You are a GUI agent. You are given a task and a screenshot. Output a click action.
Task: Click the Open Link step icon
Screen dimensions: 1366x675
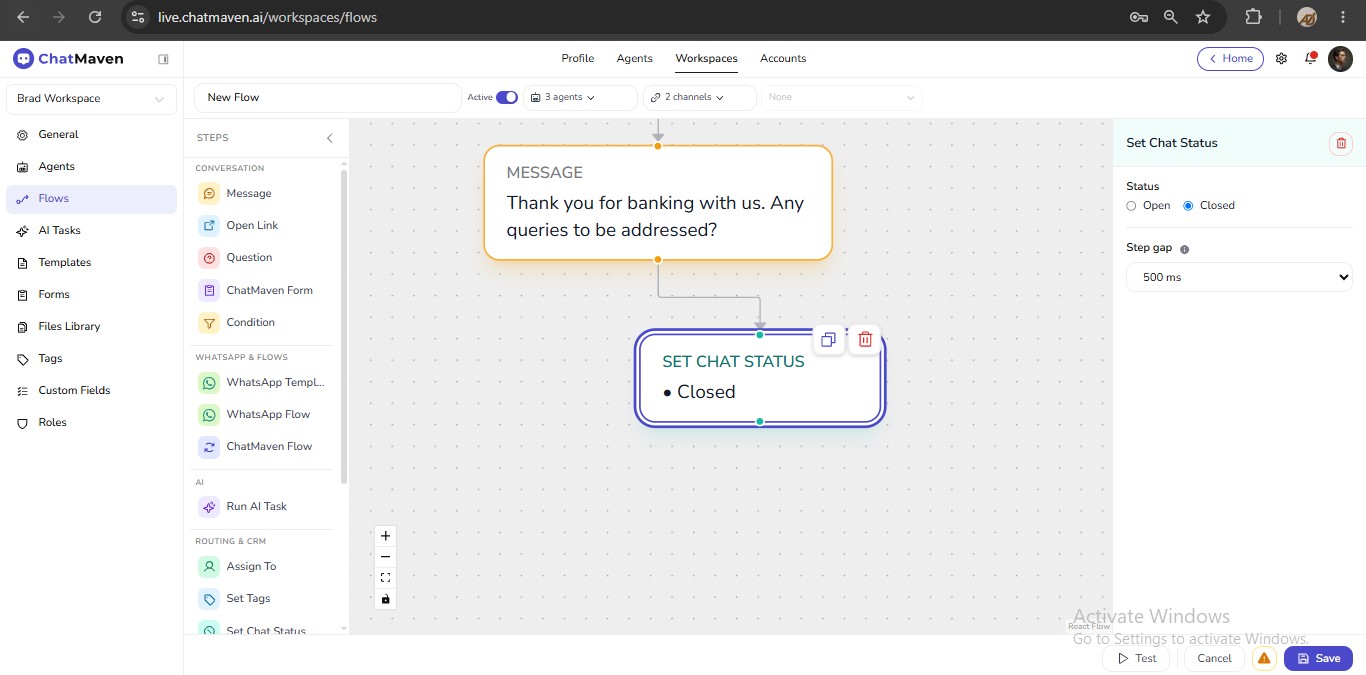pyautogui.click(x=209, y=226)
